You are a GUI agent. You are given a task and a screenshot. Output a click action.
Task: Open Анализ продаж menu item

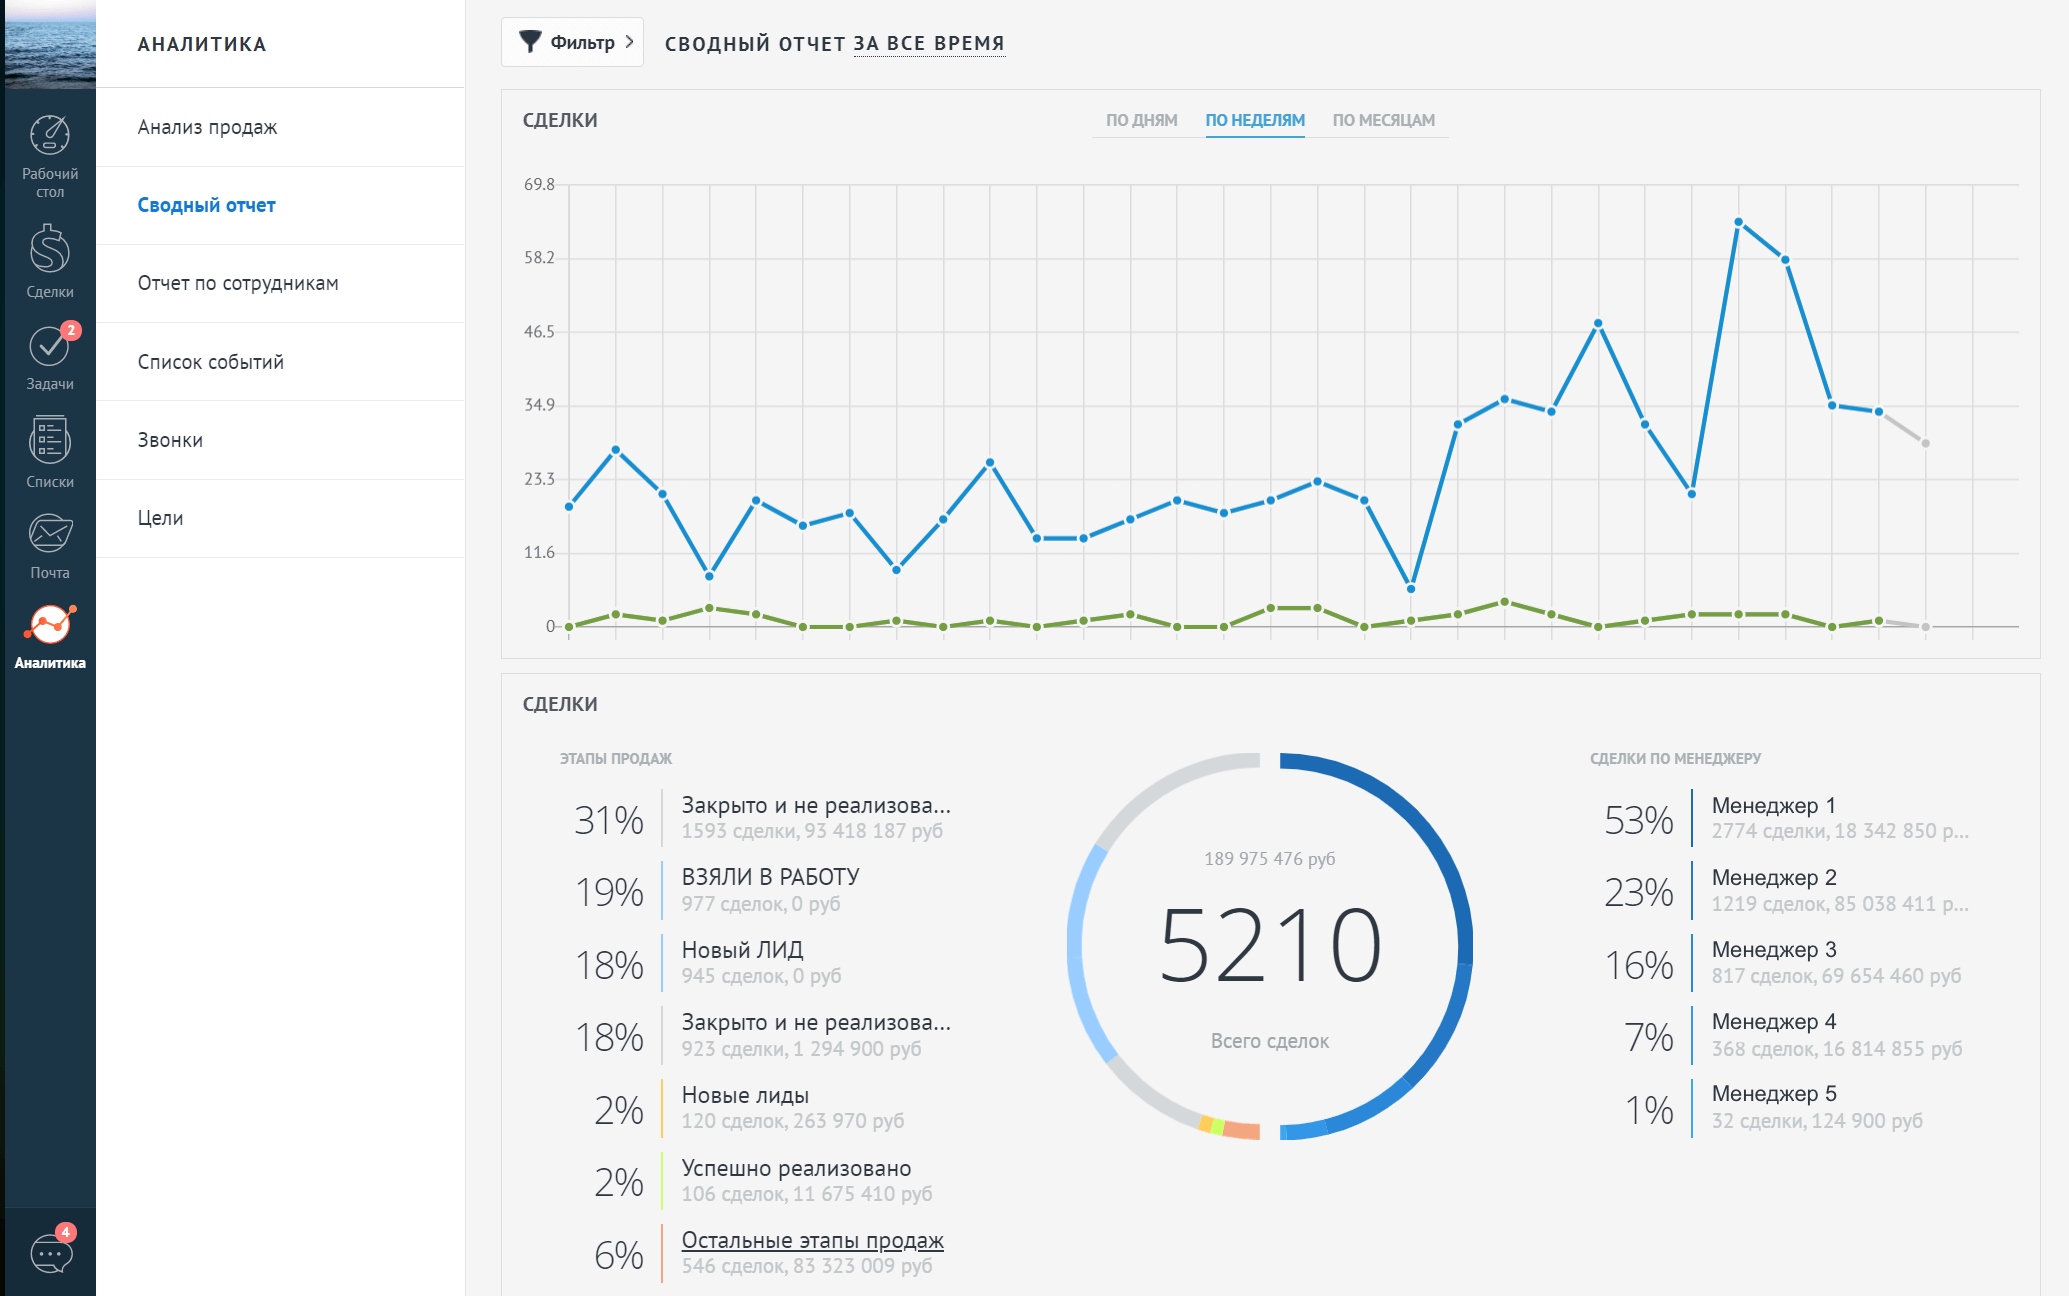[208, 127]
